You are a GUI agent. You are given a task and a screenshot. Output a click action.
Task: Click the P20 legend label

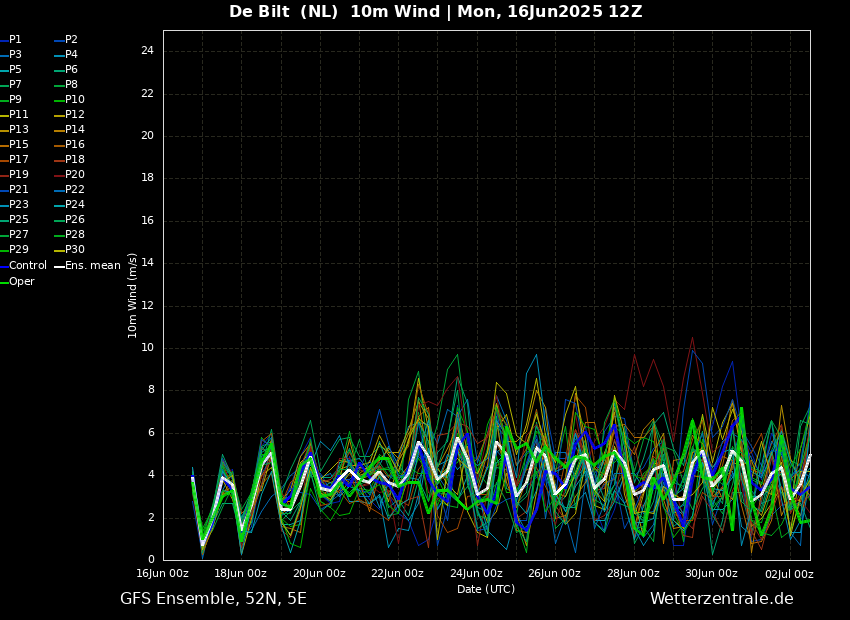[x=75, y=175]
